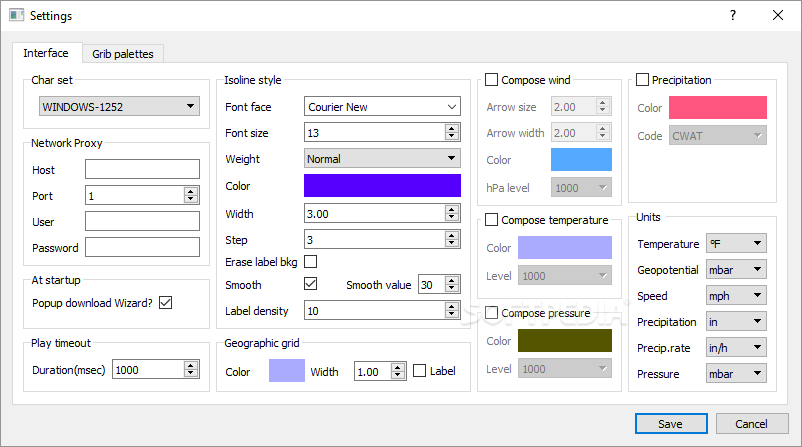
Task: Pick the Compose pressure olive color swatch
Action: [x=565, y=341]
